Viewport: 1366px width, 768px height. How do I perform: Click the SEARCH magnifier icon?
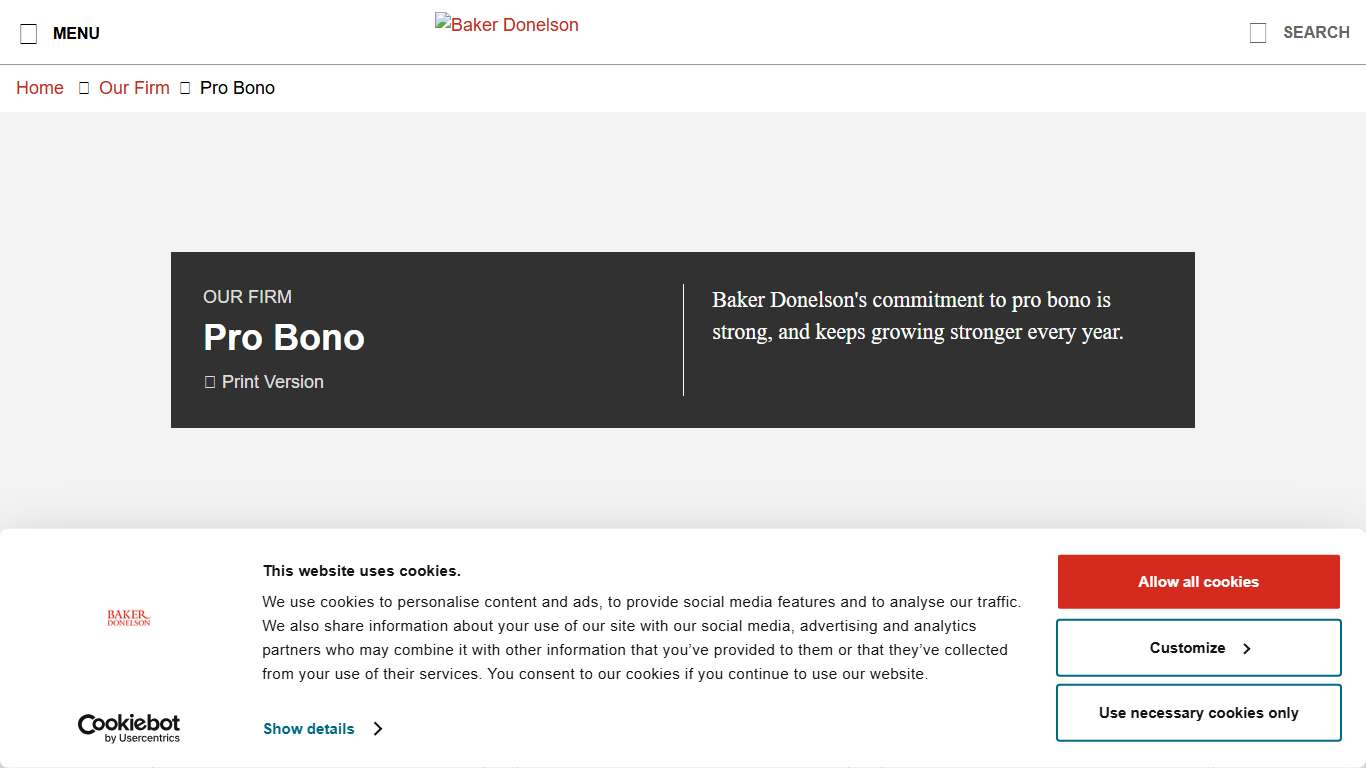(1256, 31)
